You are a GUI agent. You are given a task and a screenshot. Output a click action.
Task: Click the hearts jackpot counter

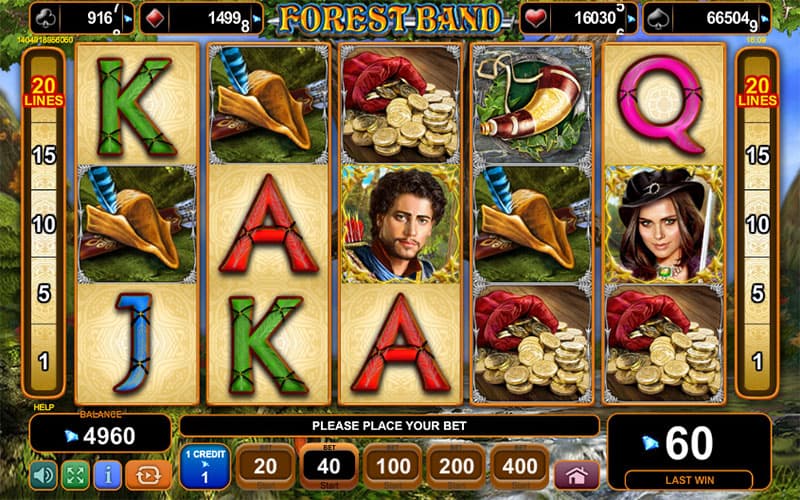click(579, 18)
